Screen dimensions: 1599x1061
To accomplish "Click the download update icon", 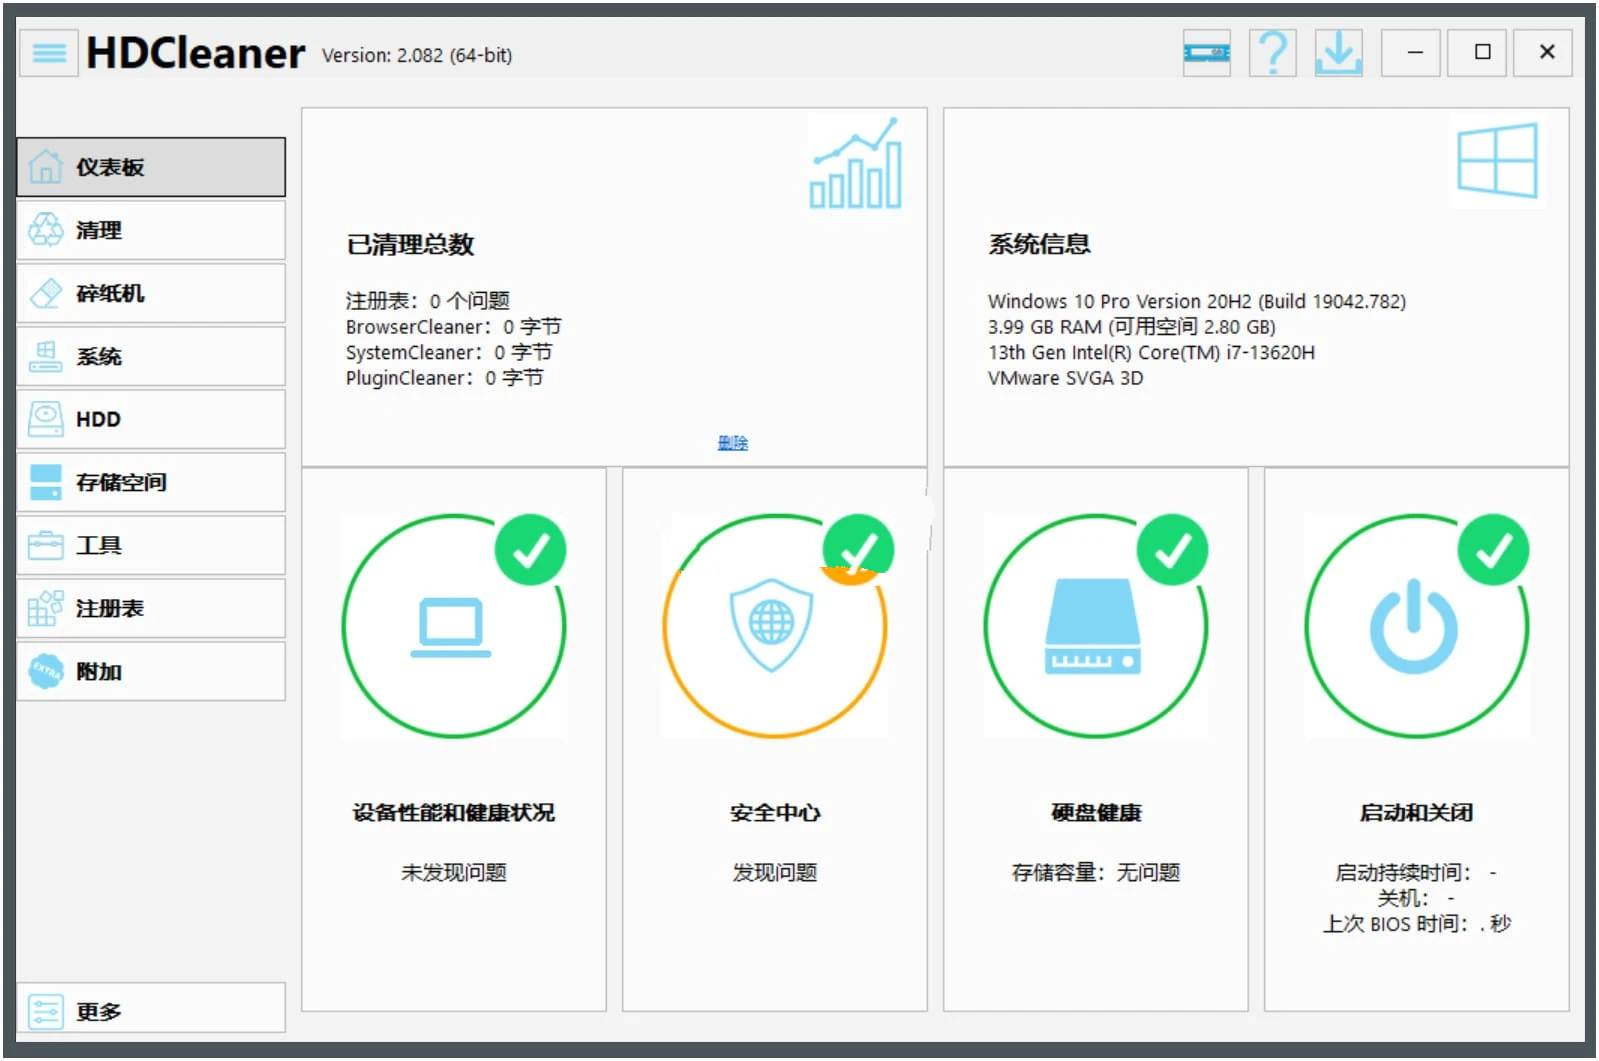I will pos(1338,53).
